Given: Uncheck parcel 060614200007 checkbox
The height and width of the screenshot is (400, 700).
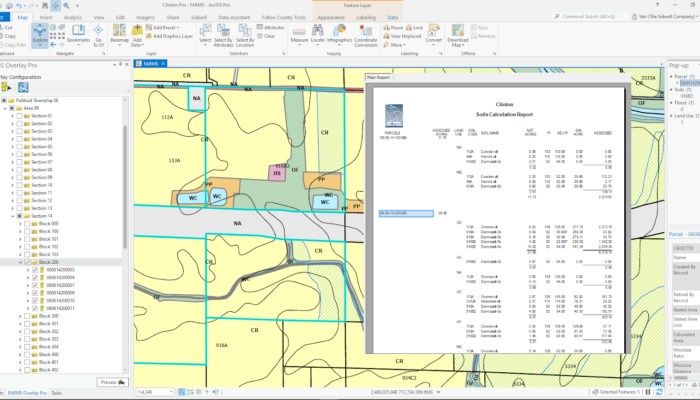Looking at the screenshot, I should 35,285.
